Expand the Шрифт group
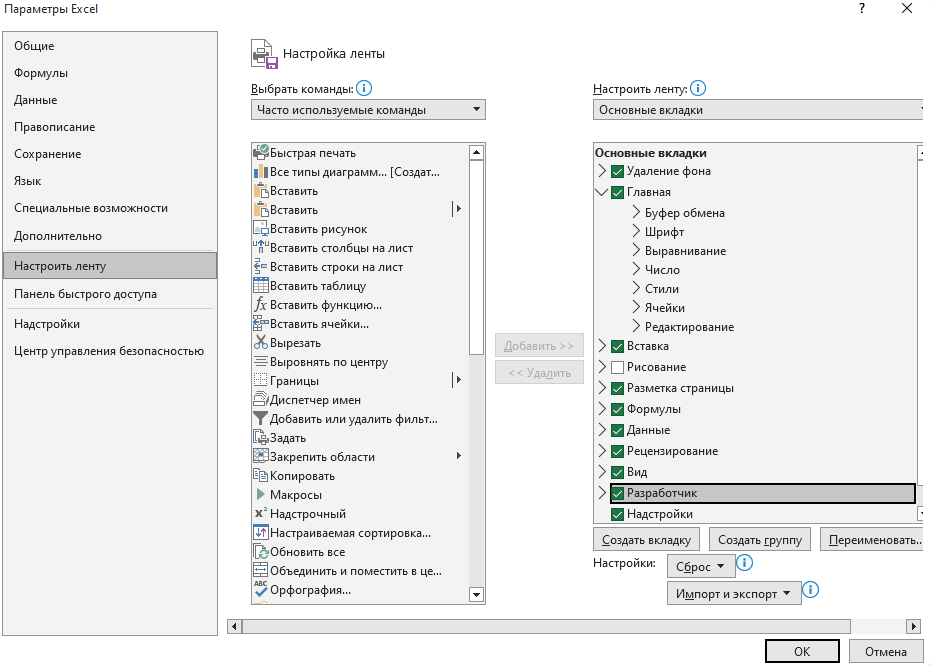 [636, 231]
